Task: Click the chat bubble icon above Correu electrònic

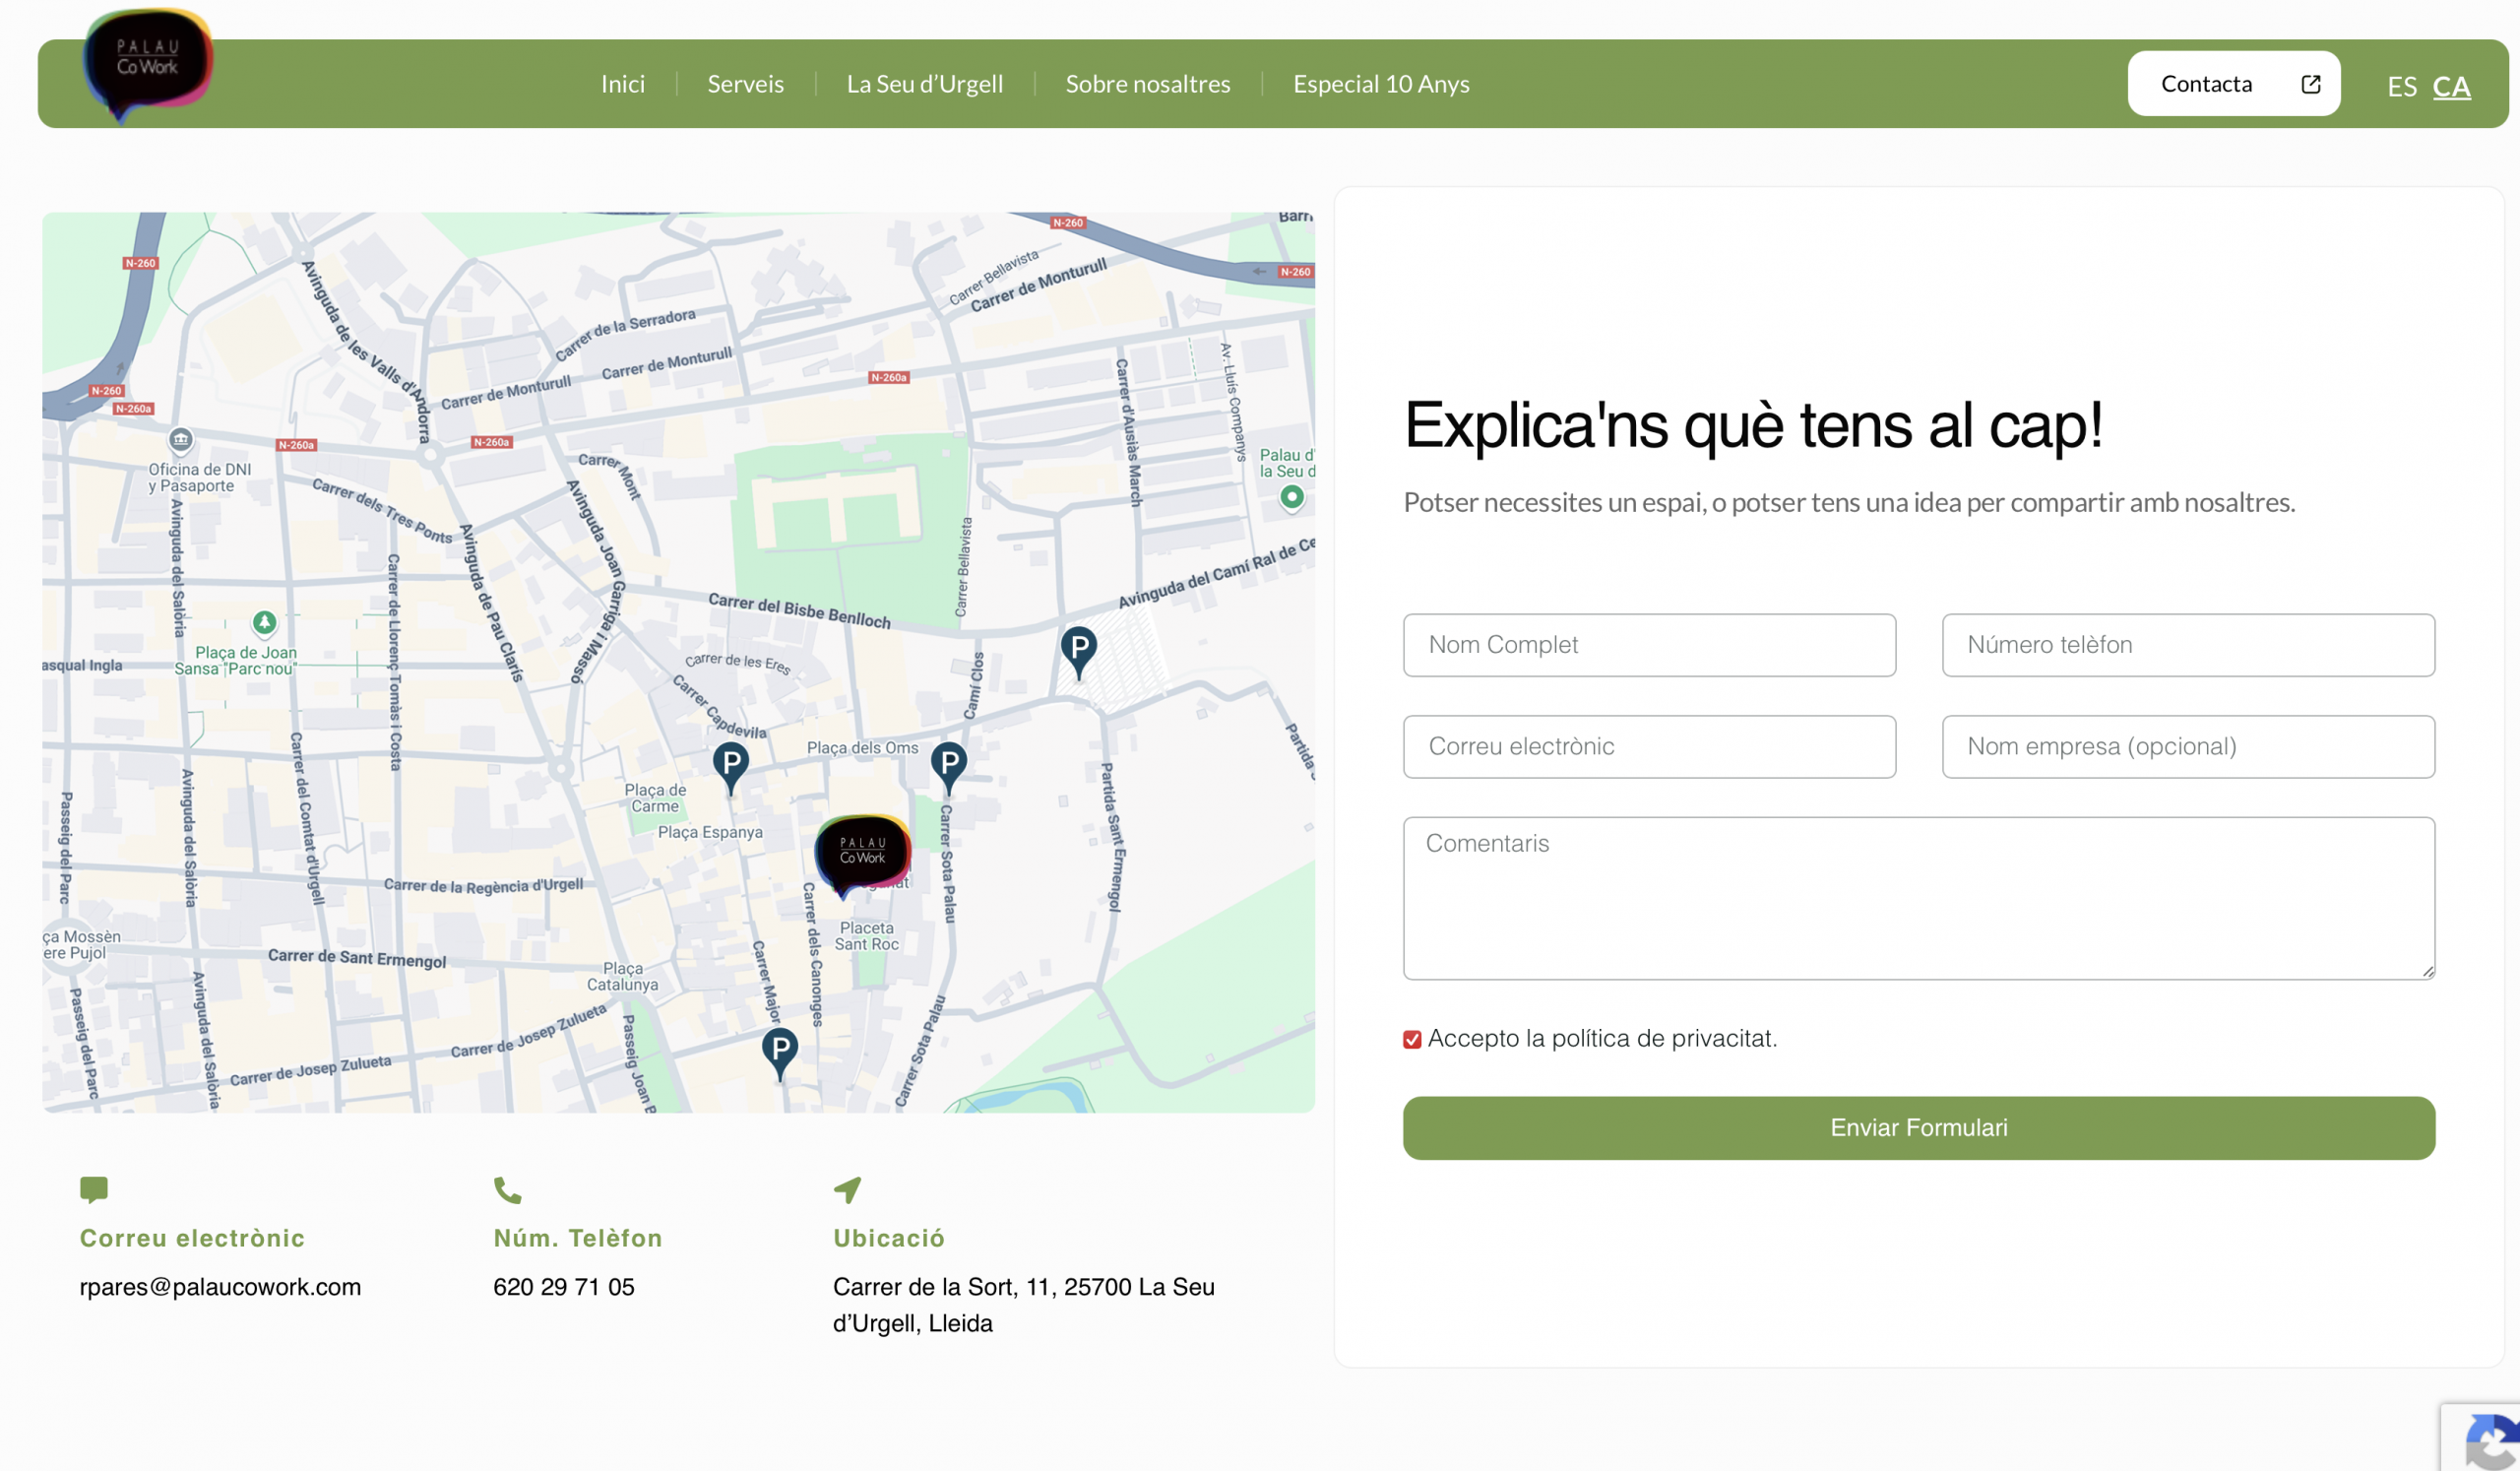Action: pos(94,1190)
